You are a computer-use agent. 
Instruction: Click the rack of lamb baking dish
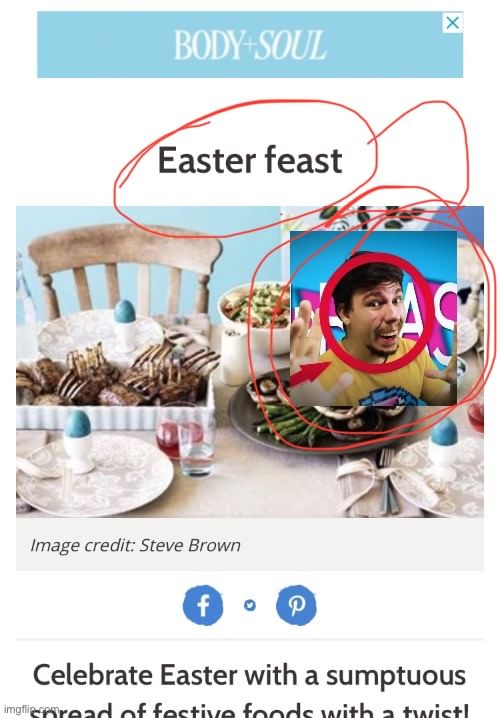click(114, 387)
